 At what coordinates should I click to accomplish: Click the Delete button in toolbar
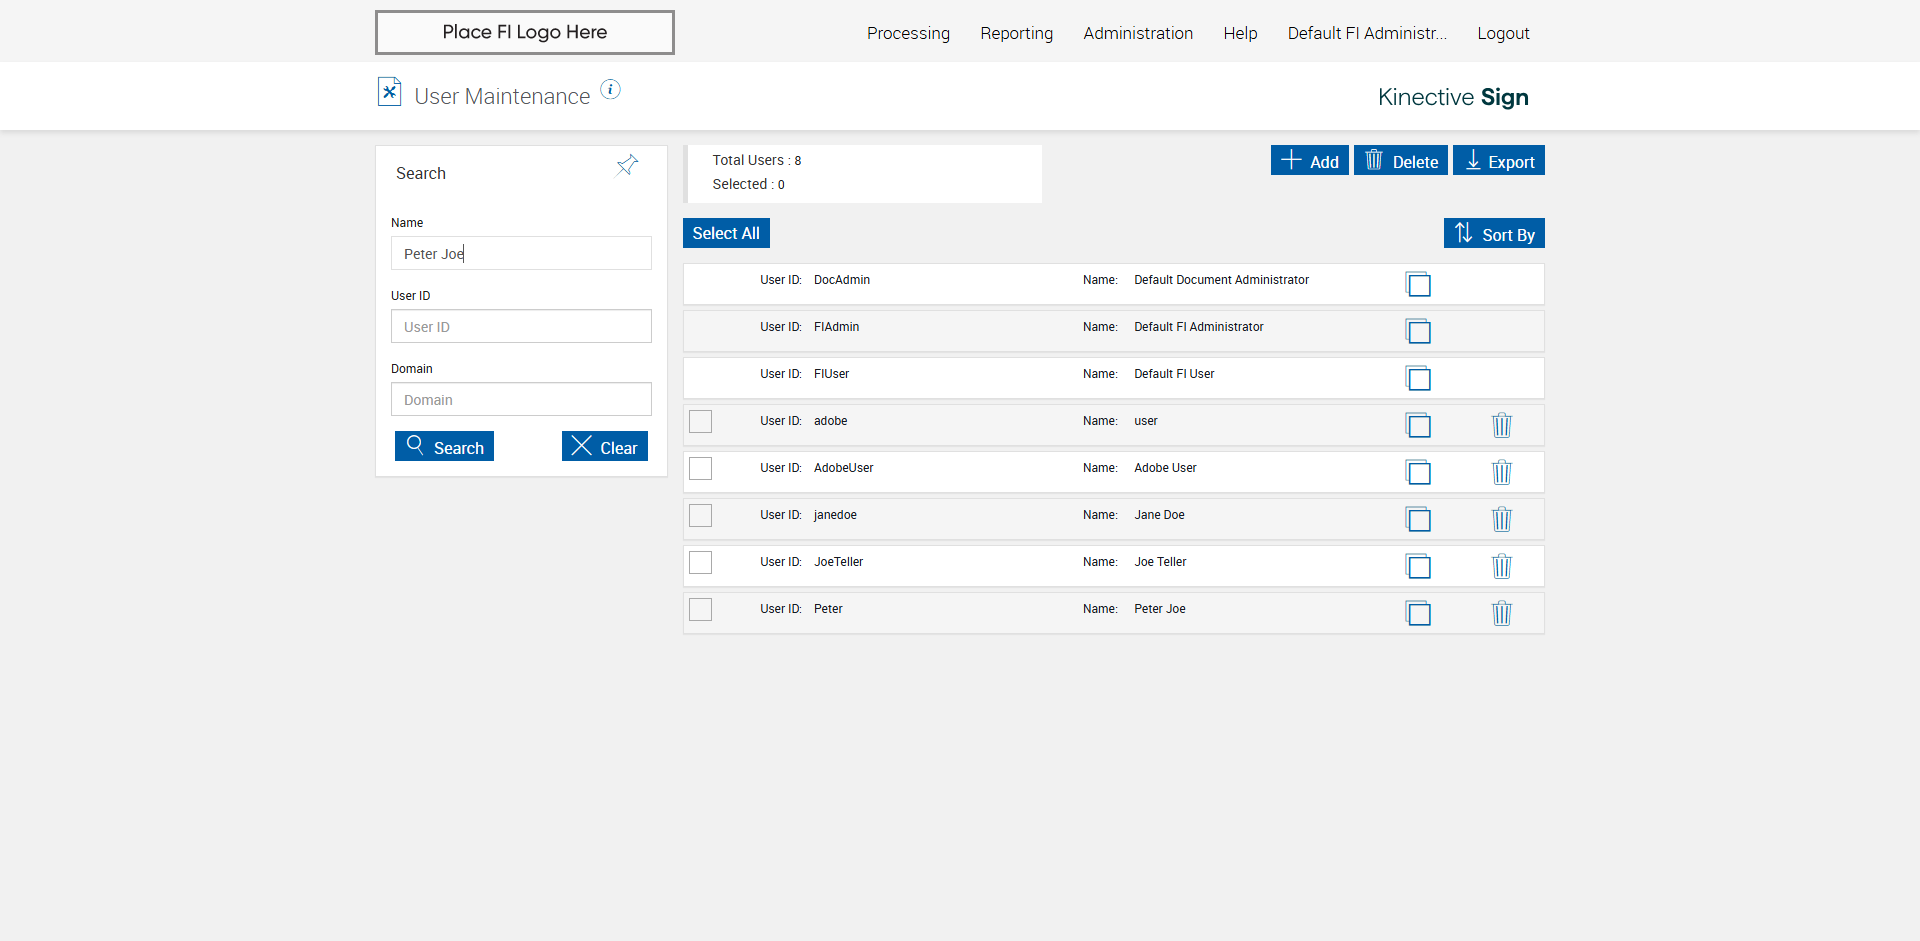click(1401, 160)
